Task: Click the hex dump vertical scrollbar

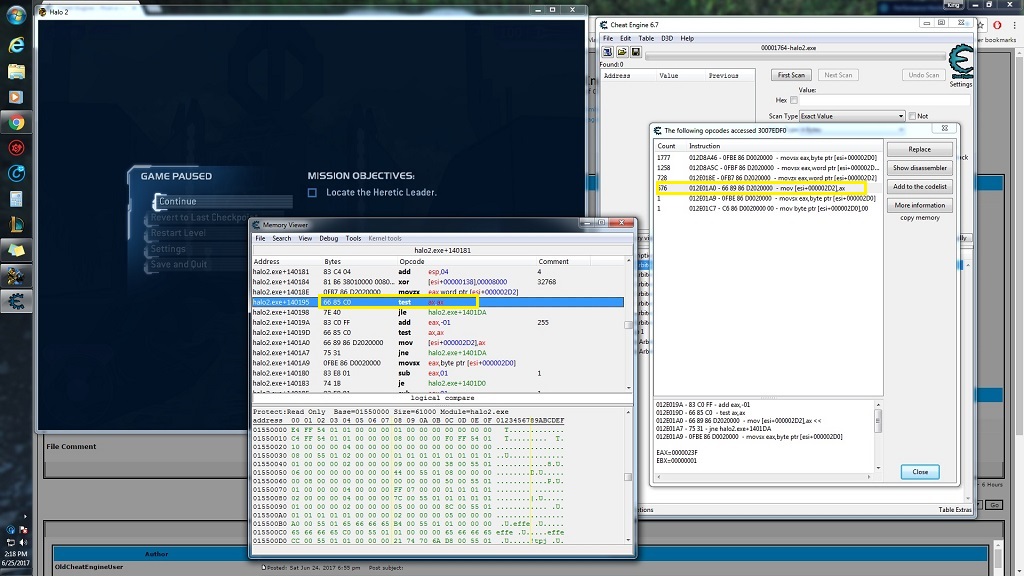Action: [x=628, y=476]
